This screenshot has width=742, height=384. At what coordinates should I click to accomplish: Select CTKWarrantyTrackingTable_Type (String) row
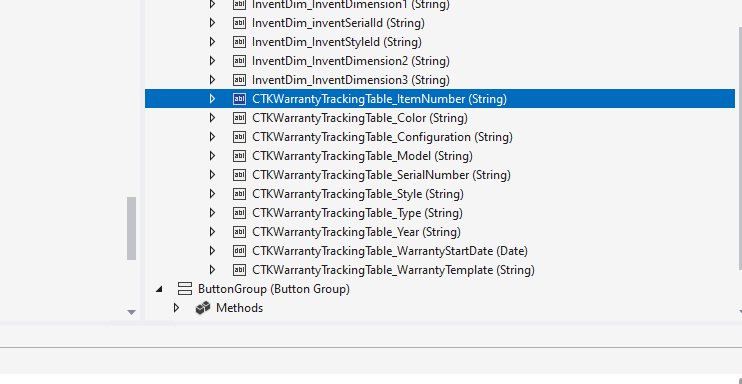point(440,213)
